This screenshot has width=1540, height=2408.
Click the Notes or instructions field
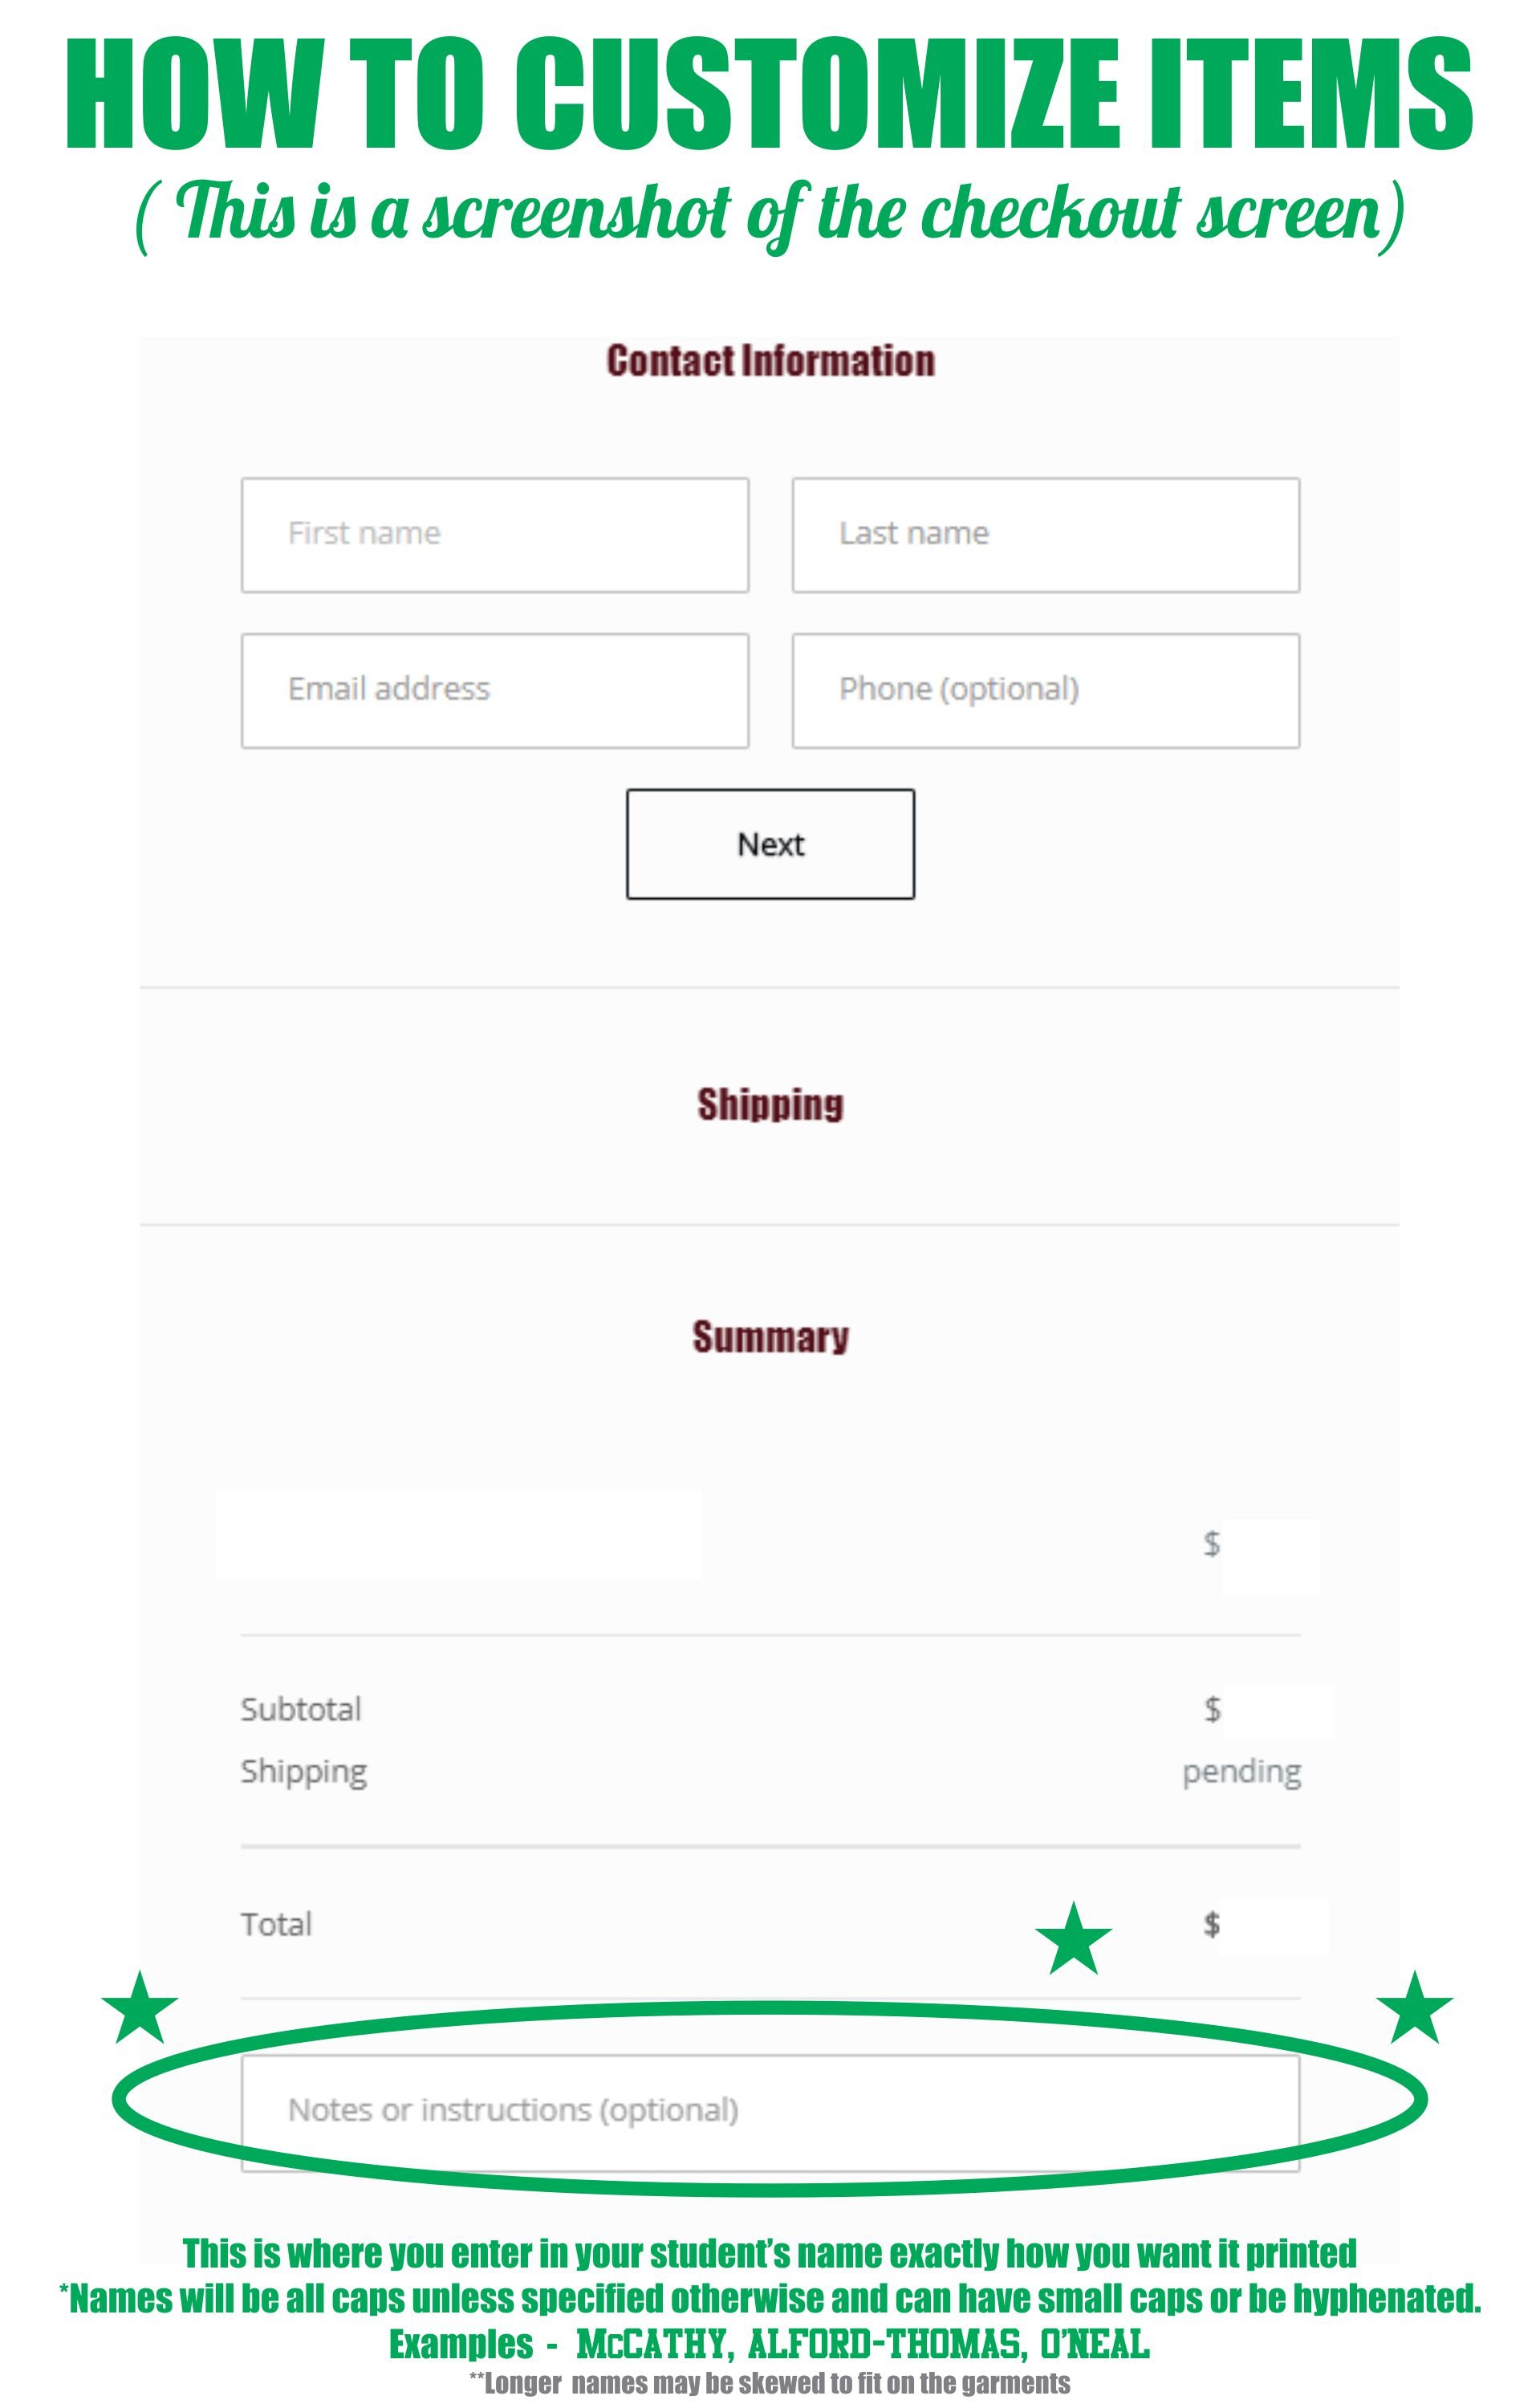pyautogui.click(x=770, y=2112)
